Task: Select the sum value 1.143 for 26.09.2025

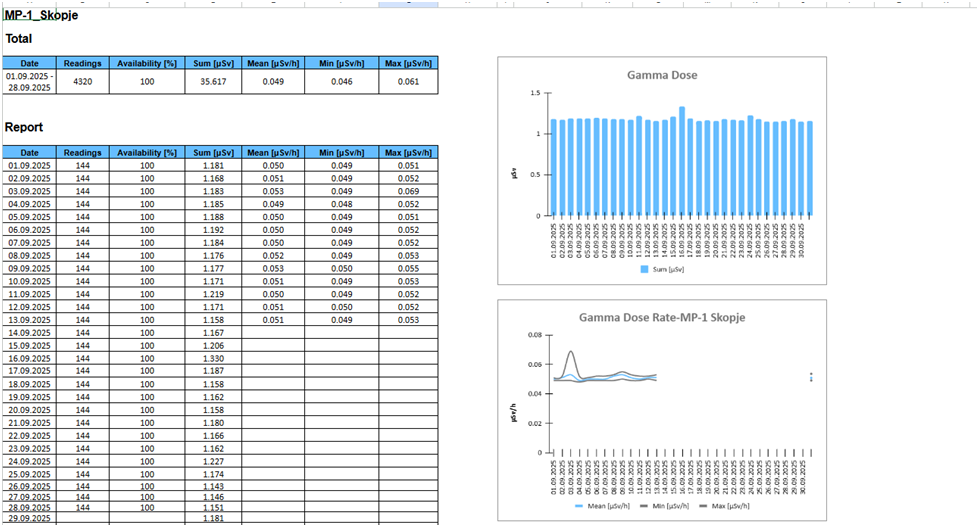Action: click(x=214, y=486)
